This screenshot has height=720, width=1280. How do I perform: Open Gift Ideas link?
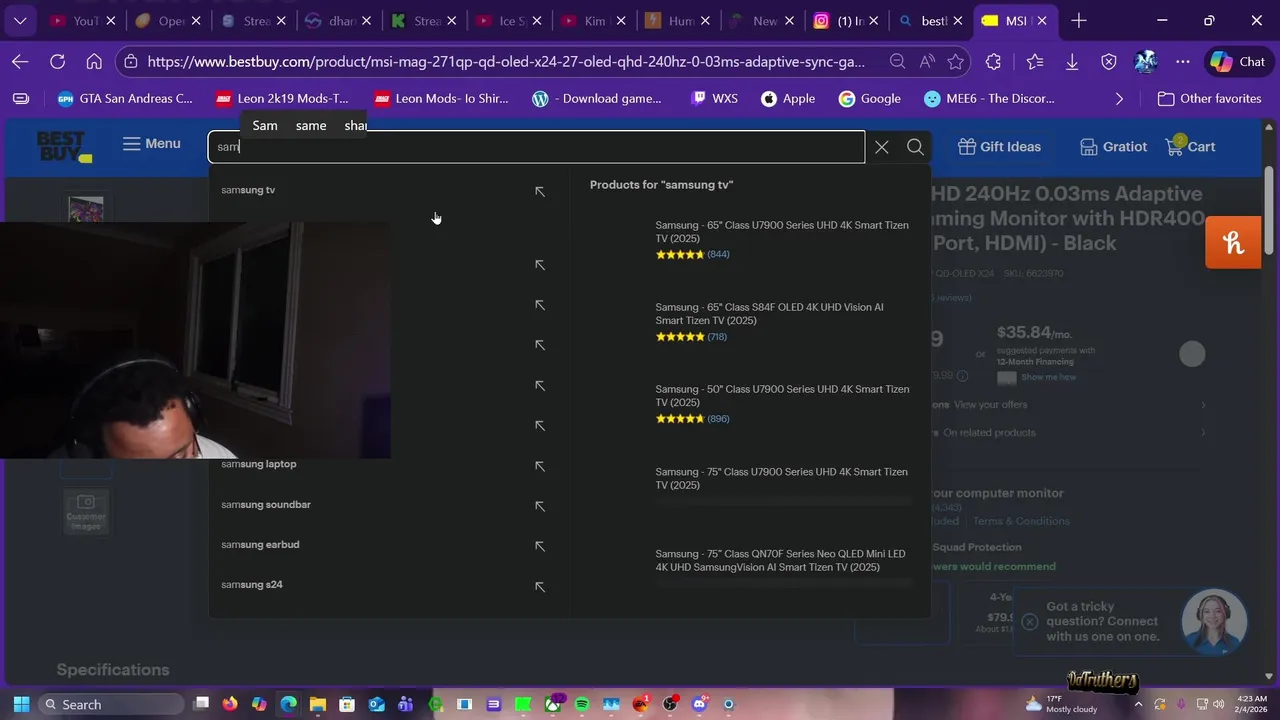[999, 146]
